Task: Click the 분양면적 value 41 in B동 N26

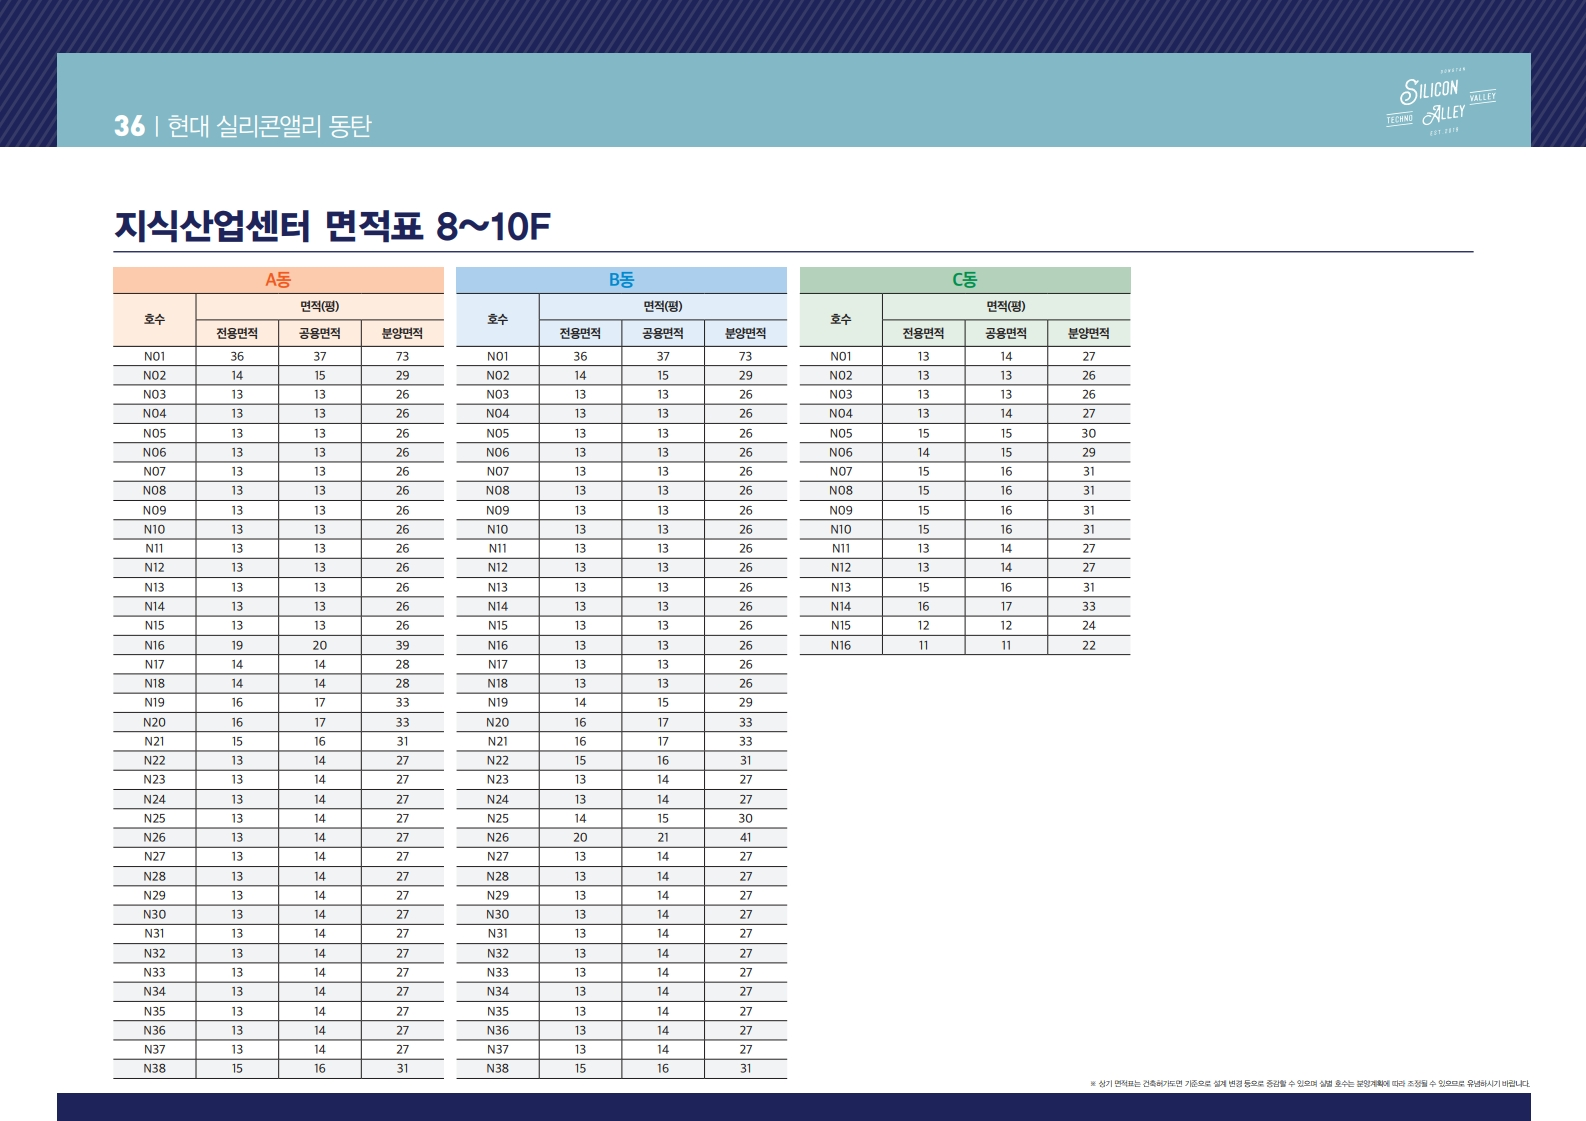Action: click(745, 837)
